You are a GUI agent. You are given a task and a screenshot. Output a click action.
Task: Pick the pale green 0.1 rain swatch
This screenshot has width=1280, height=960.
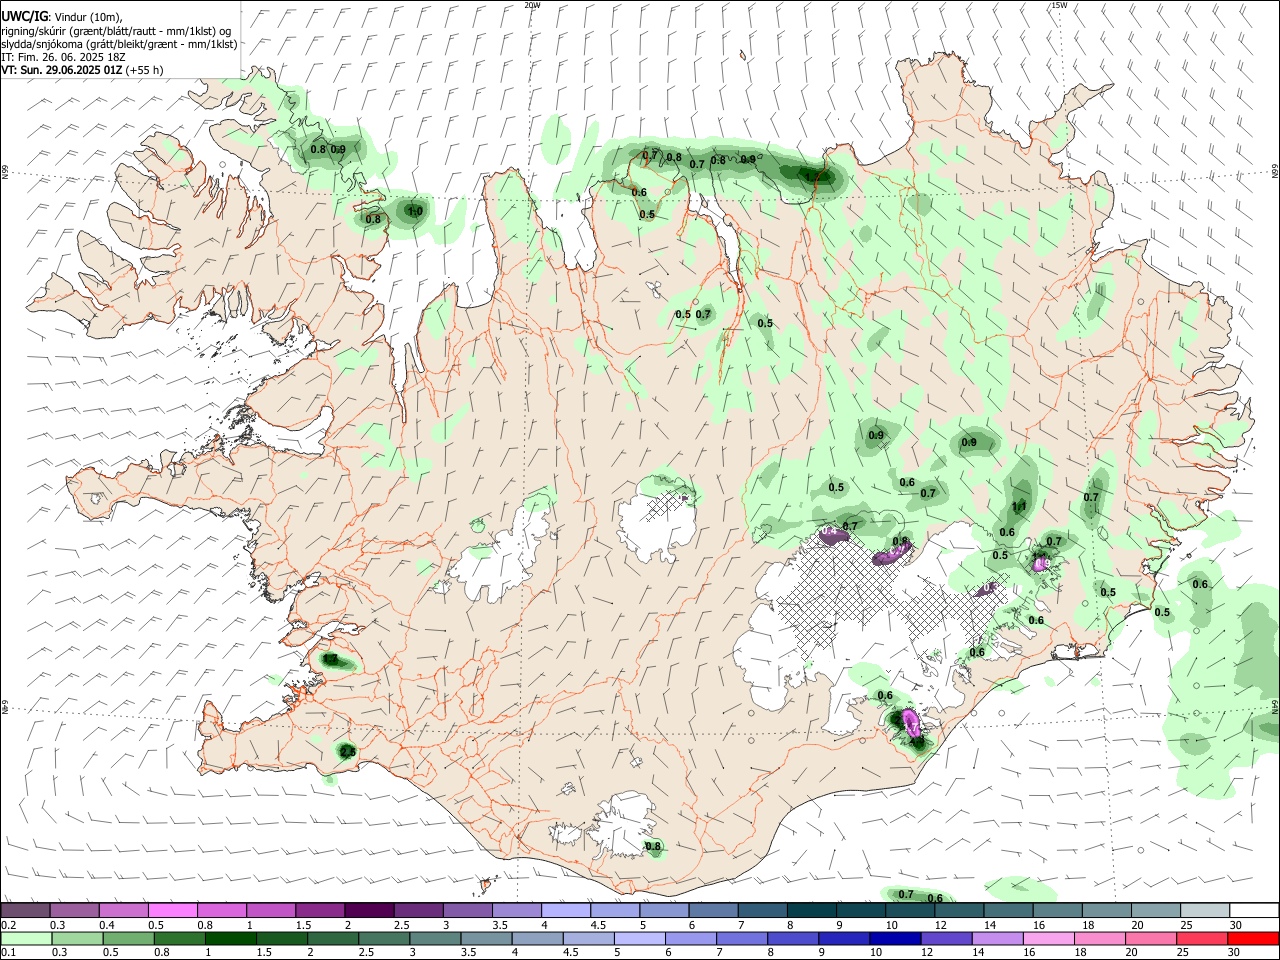pyautogui.click(x=27, y=939)
